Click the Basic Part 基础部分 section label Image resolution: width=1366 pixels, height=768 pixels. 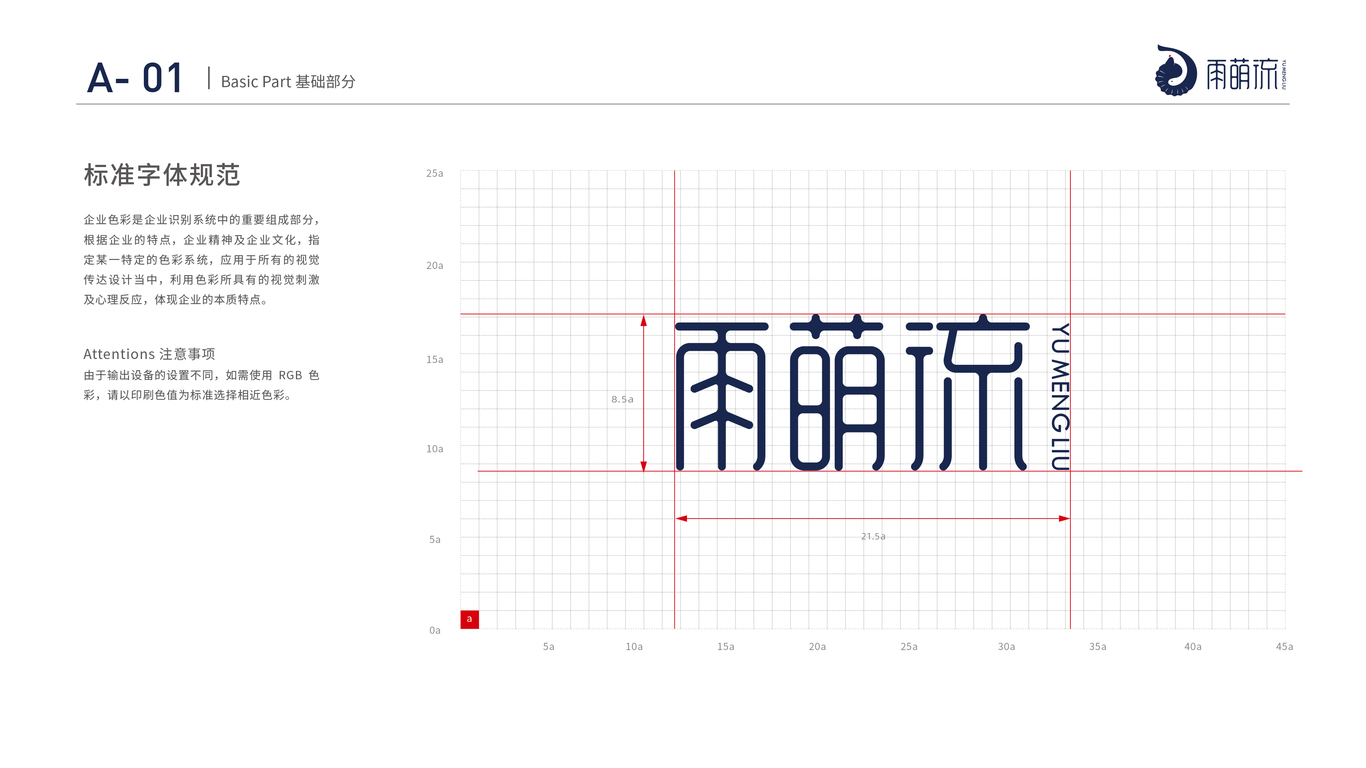point(288,81)
